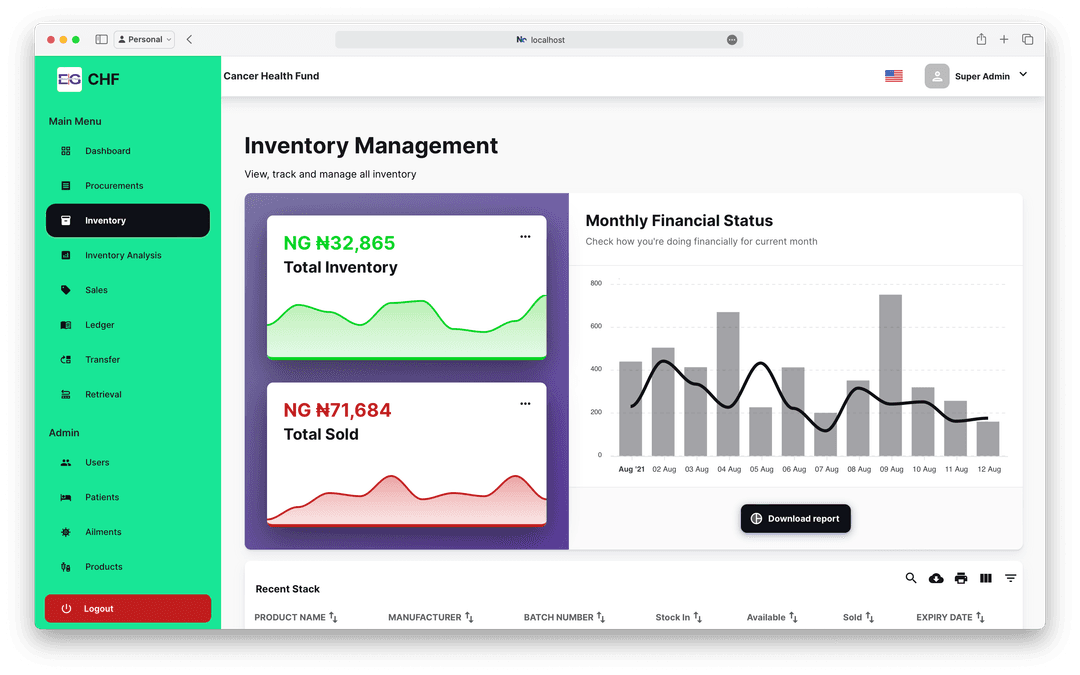The width and height of the screenshot is (1080, 675).
Task: Click the filter list icon
Action: point(1011,578)
